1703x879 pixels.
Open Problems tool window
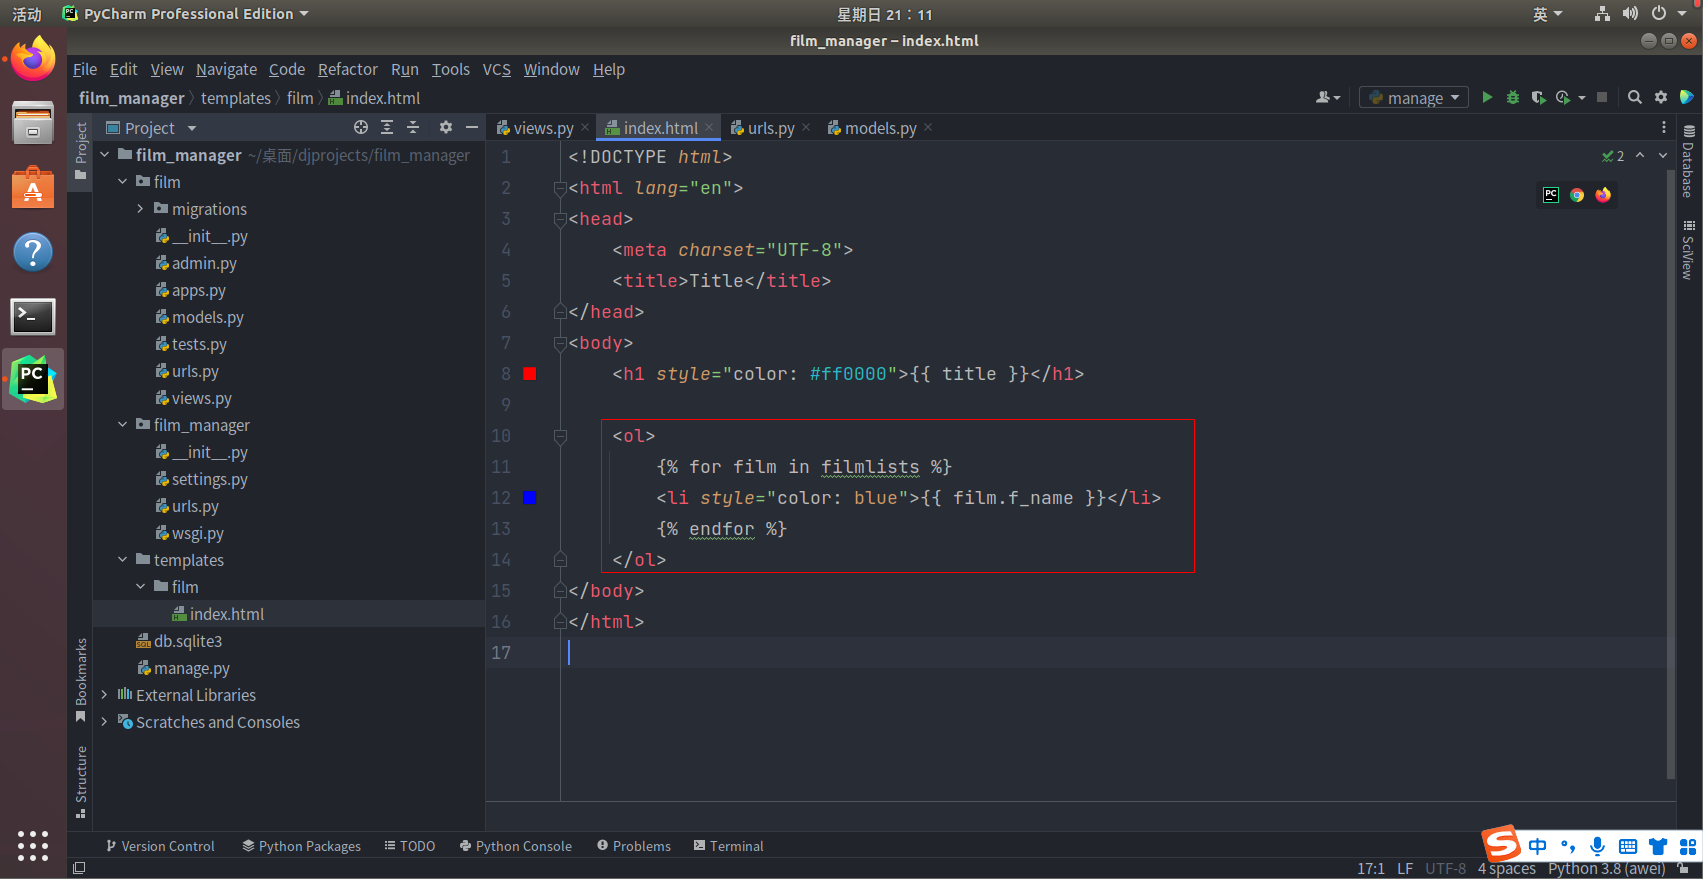634,846
